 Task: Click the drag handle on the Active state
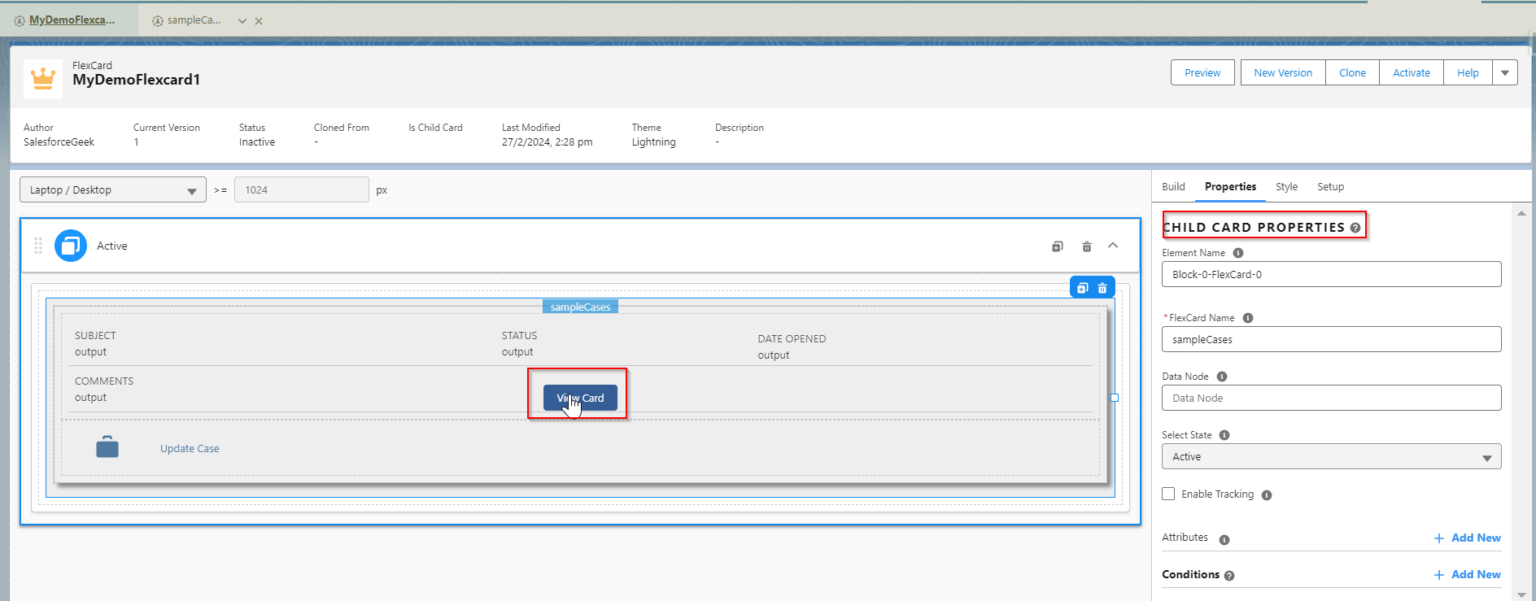click(x=38, y=245)
